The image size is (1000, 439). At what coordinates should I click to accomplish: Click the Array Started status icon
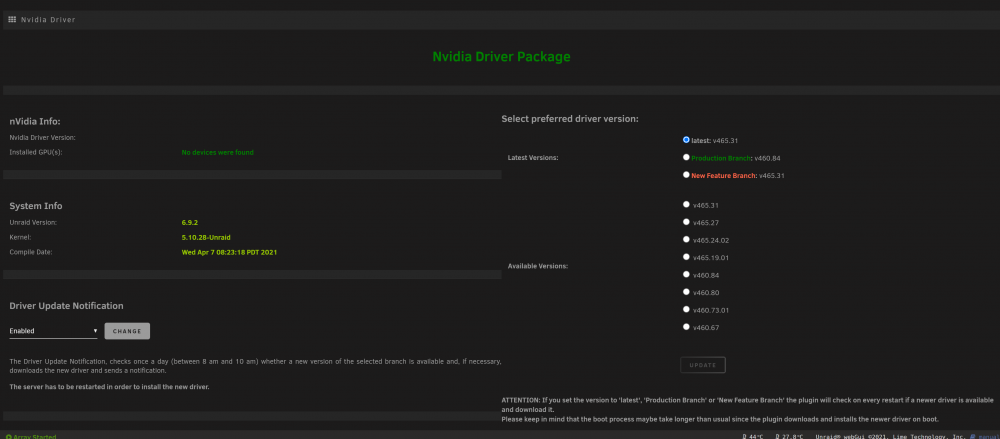(x=8, y=436)
